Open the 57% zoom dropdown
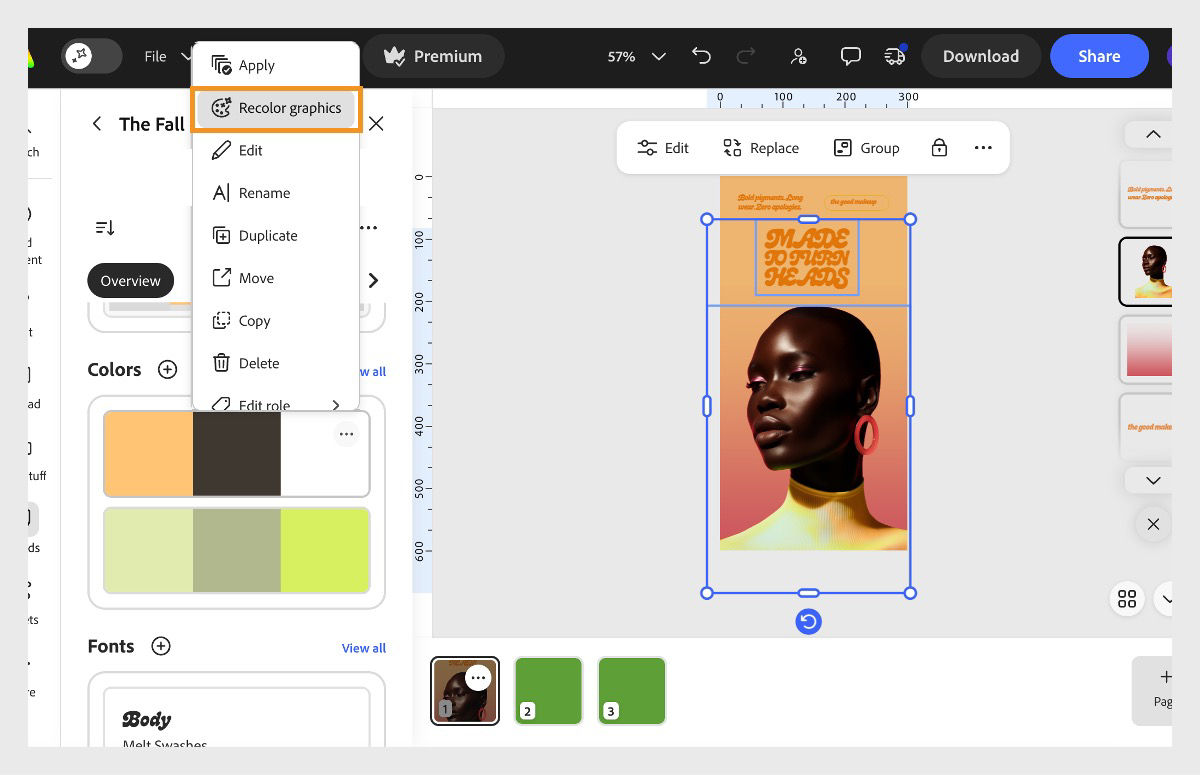Screen dimensions: 1200x775 (x=636, y=56)
